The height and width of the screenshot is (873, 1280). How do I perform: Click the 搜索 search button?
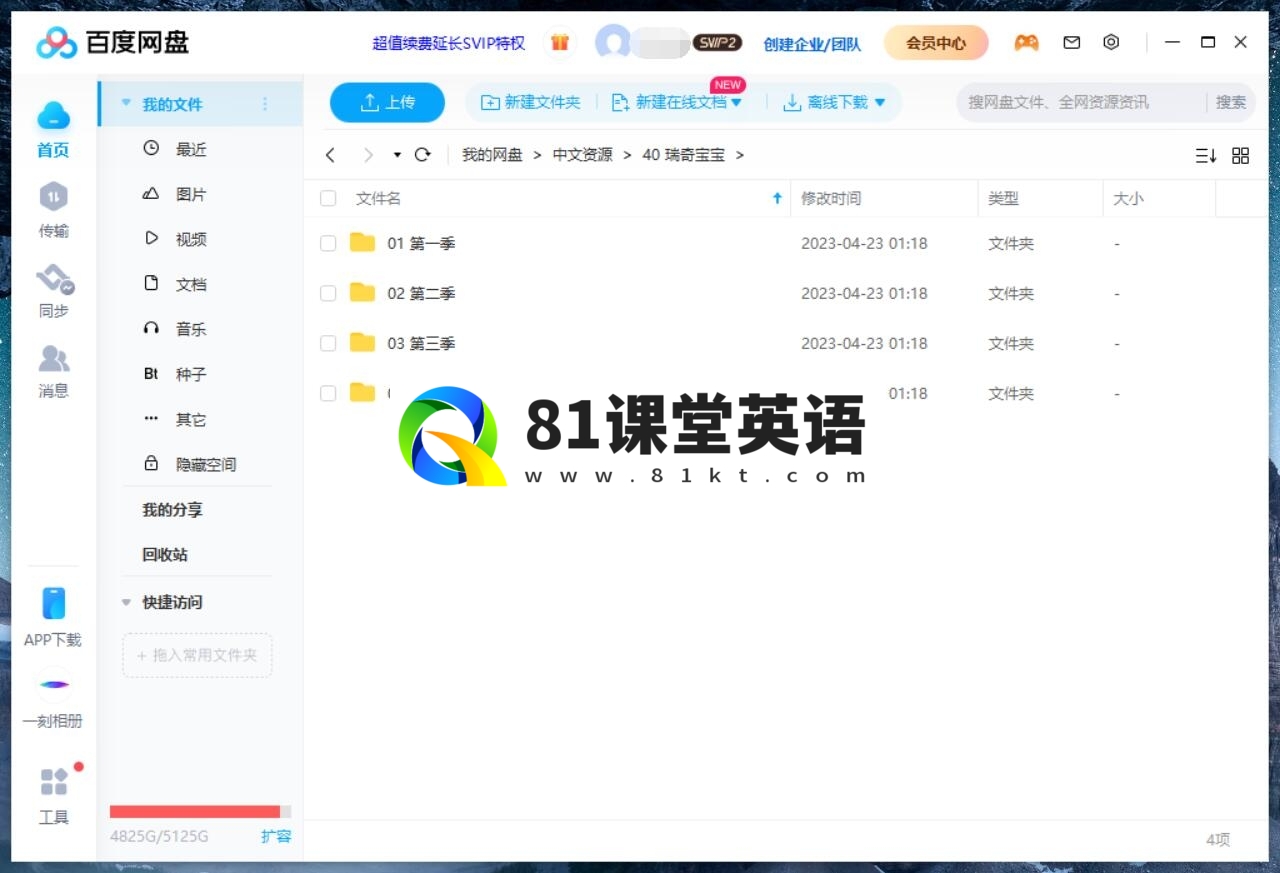1231,102
